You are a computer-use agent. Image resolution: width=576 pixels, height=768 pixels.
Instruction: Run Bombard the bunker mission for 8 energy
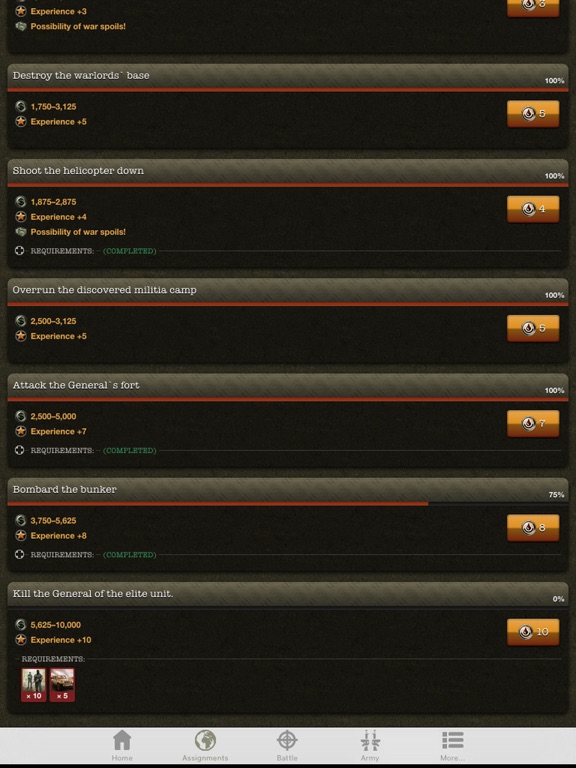pos(533,528)
